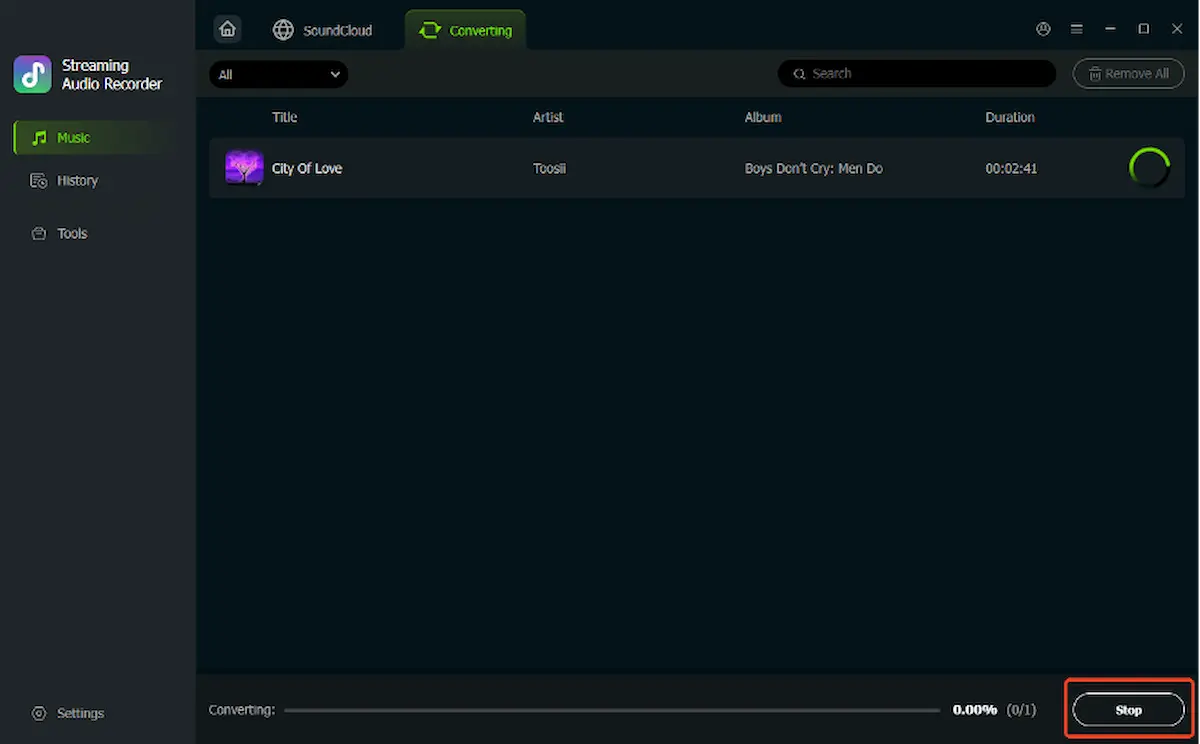Open the user account icon
The height and width of the screenshot is (744, 1200).
tap(1043, 29)
